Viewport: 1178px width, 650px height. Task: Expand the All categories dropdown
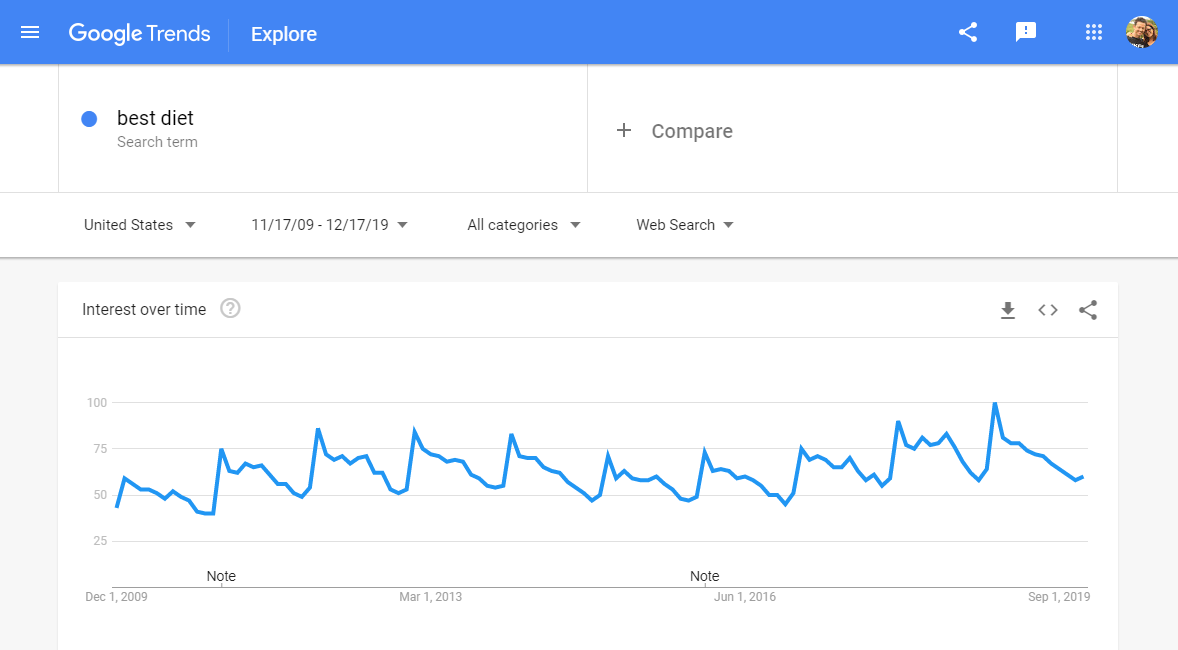524,225
